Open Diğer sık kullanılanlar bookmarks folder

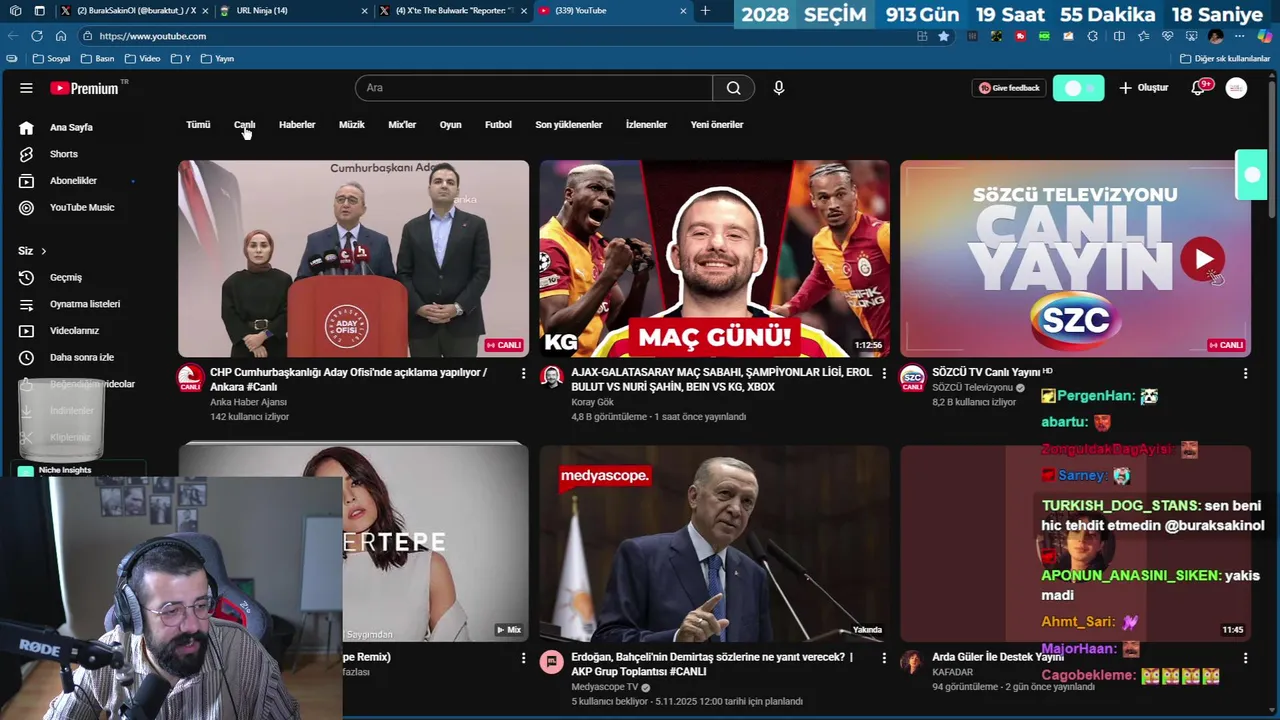click(x=1225, y=59)
